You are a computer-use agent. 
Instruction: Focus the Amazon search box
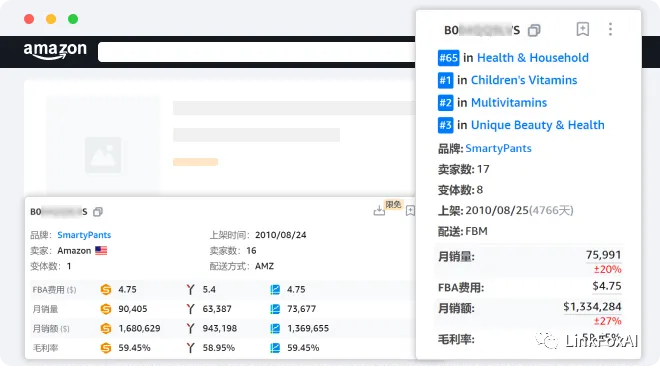257,52
